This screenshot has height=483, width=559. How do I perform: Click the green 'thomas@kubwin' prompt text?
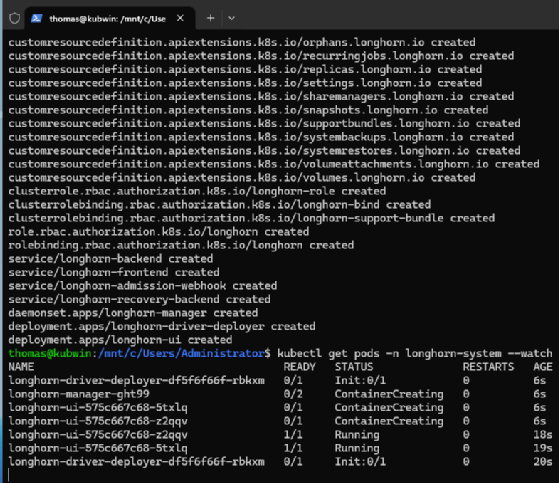pos(50,354)
